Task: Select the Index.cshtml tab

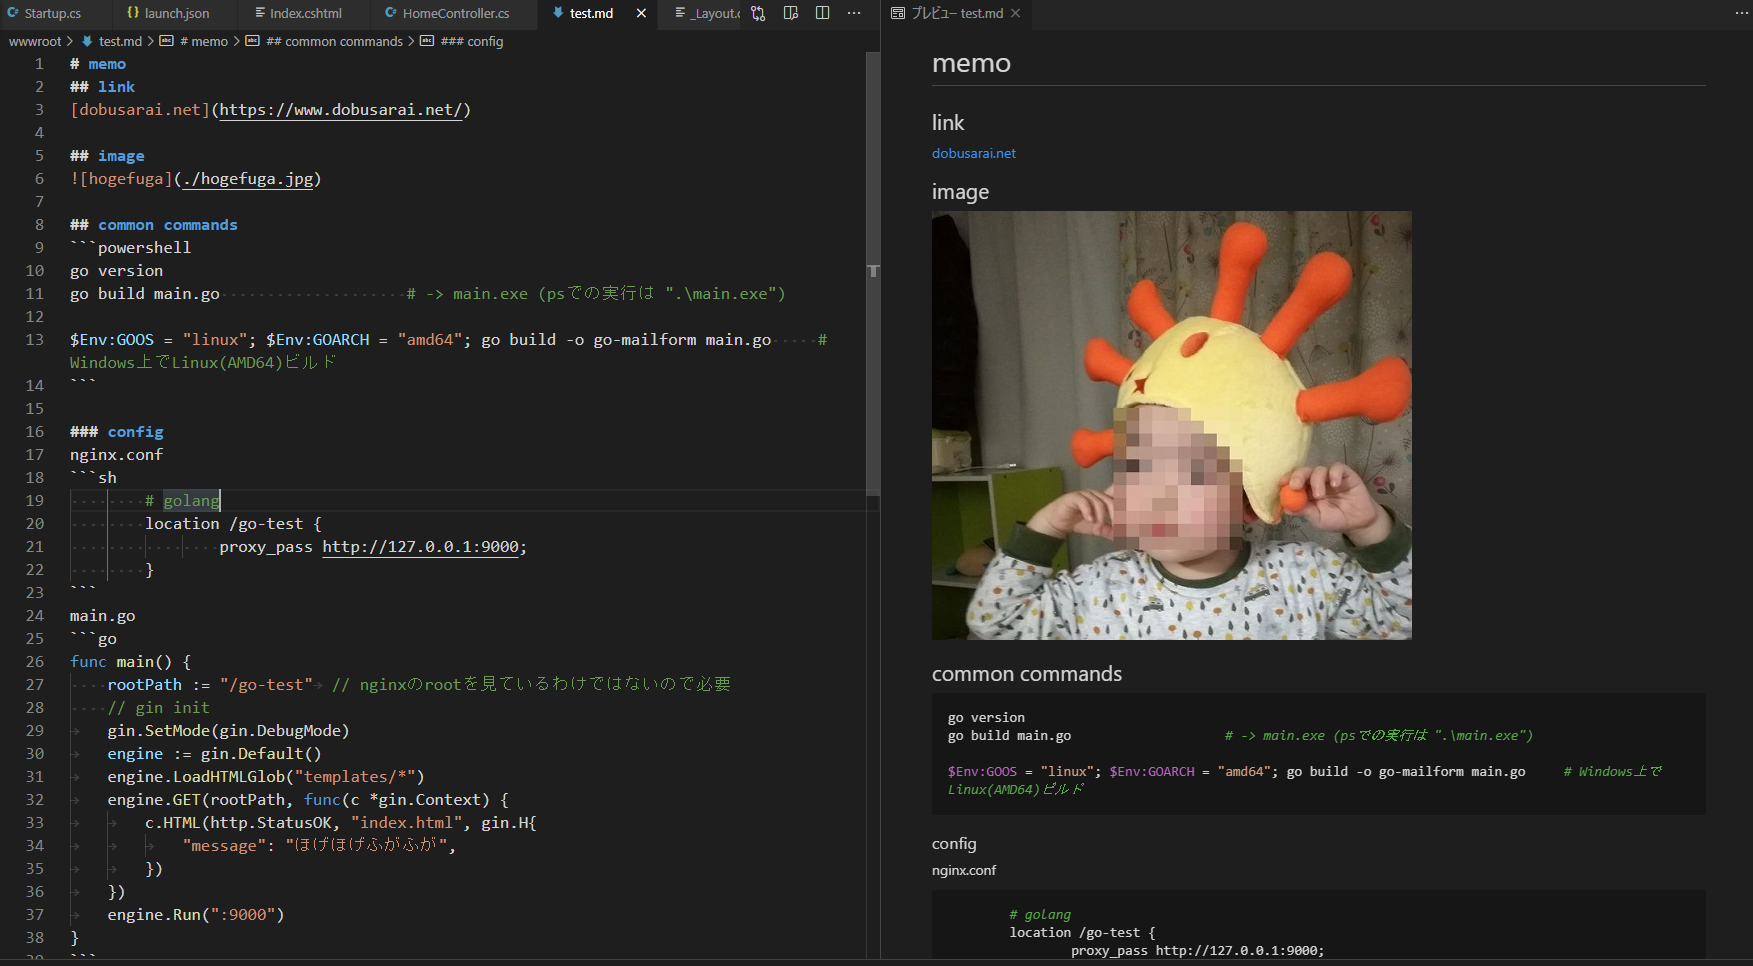Action: (305, 13)
